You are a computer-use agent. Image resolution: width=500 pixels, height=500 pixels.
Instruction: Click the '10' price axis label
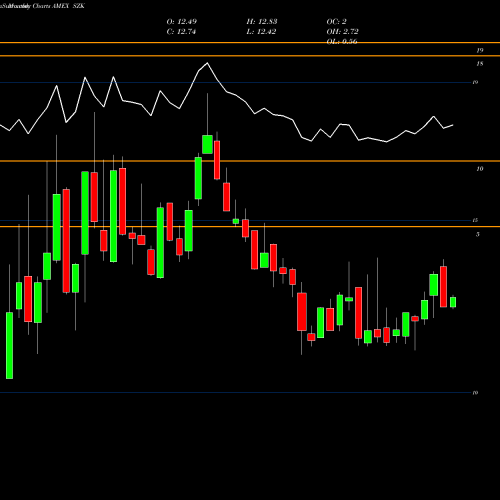click(480, 169)
